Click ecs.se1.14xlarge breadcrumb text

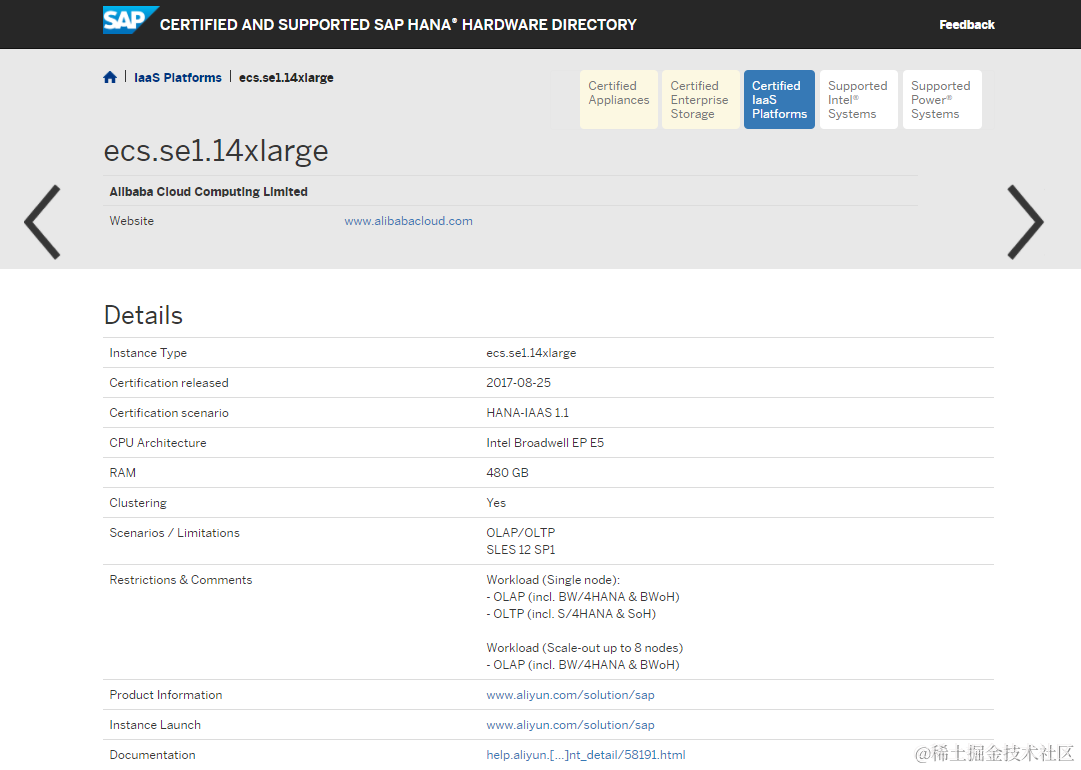click(286, 78)
